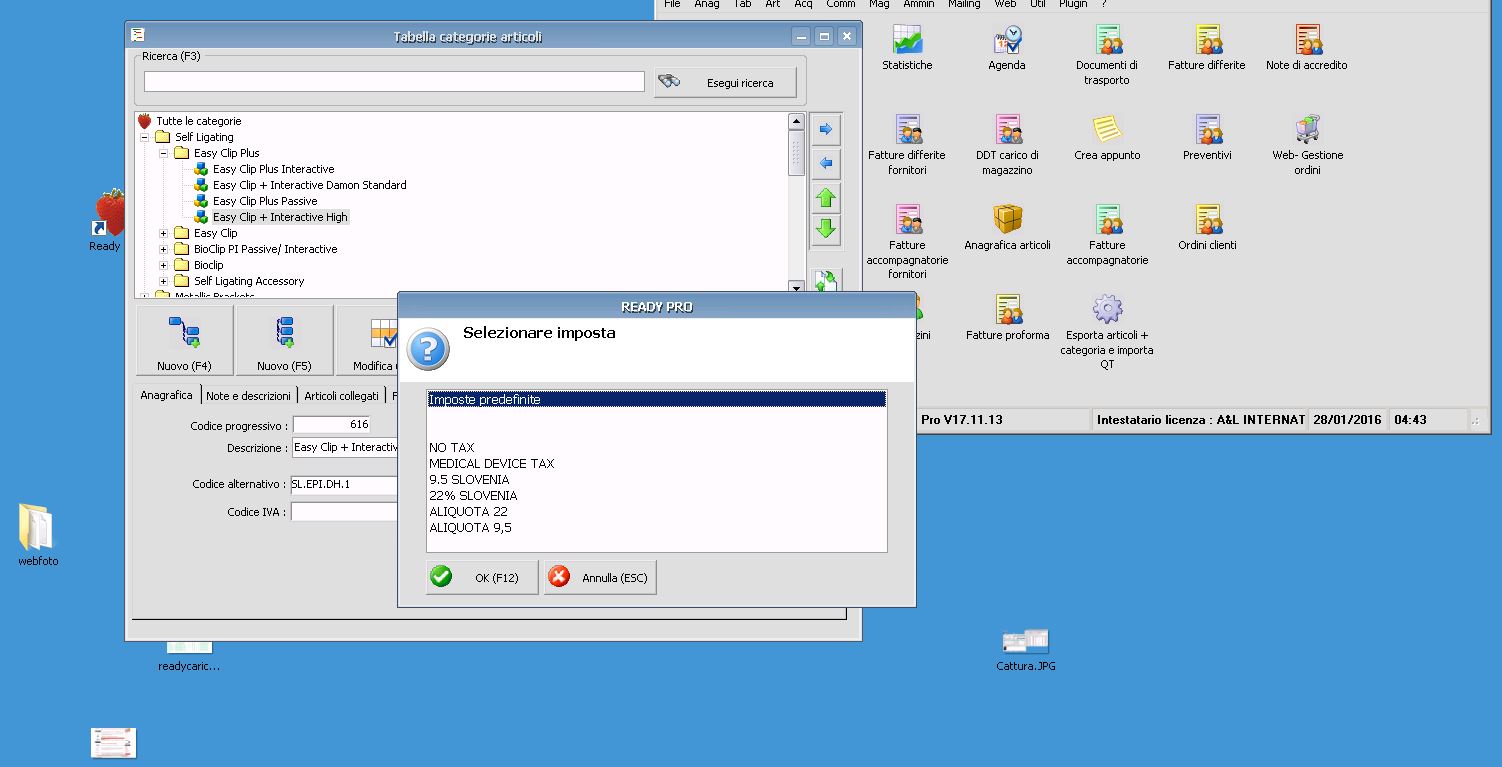Click the Codice progressivo field

pos(332,425)
